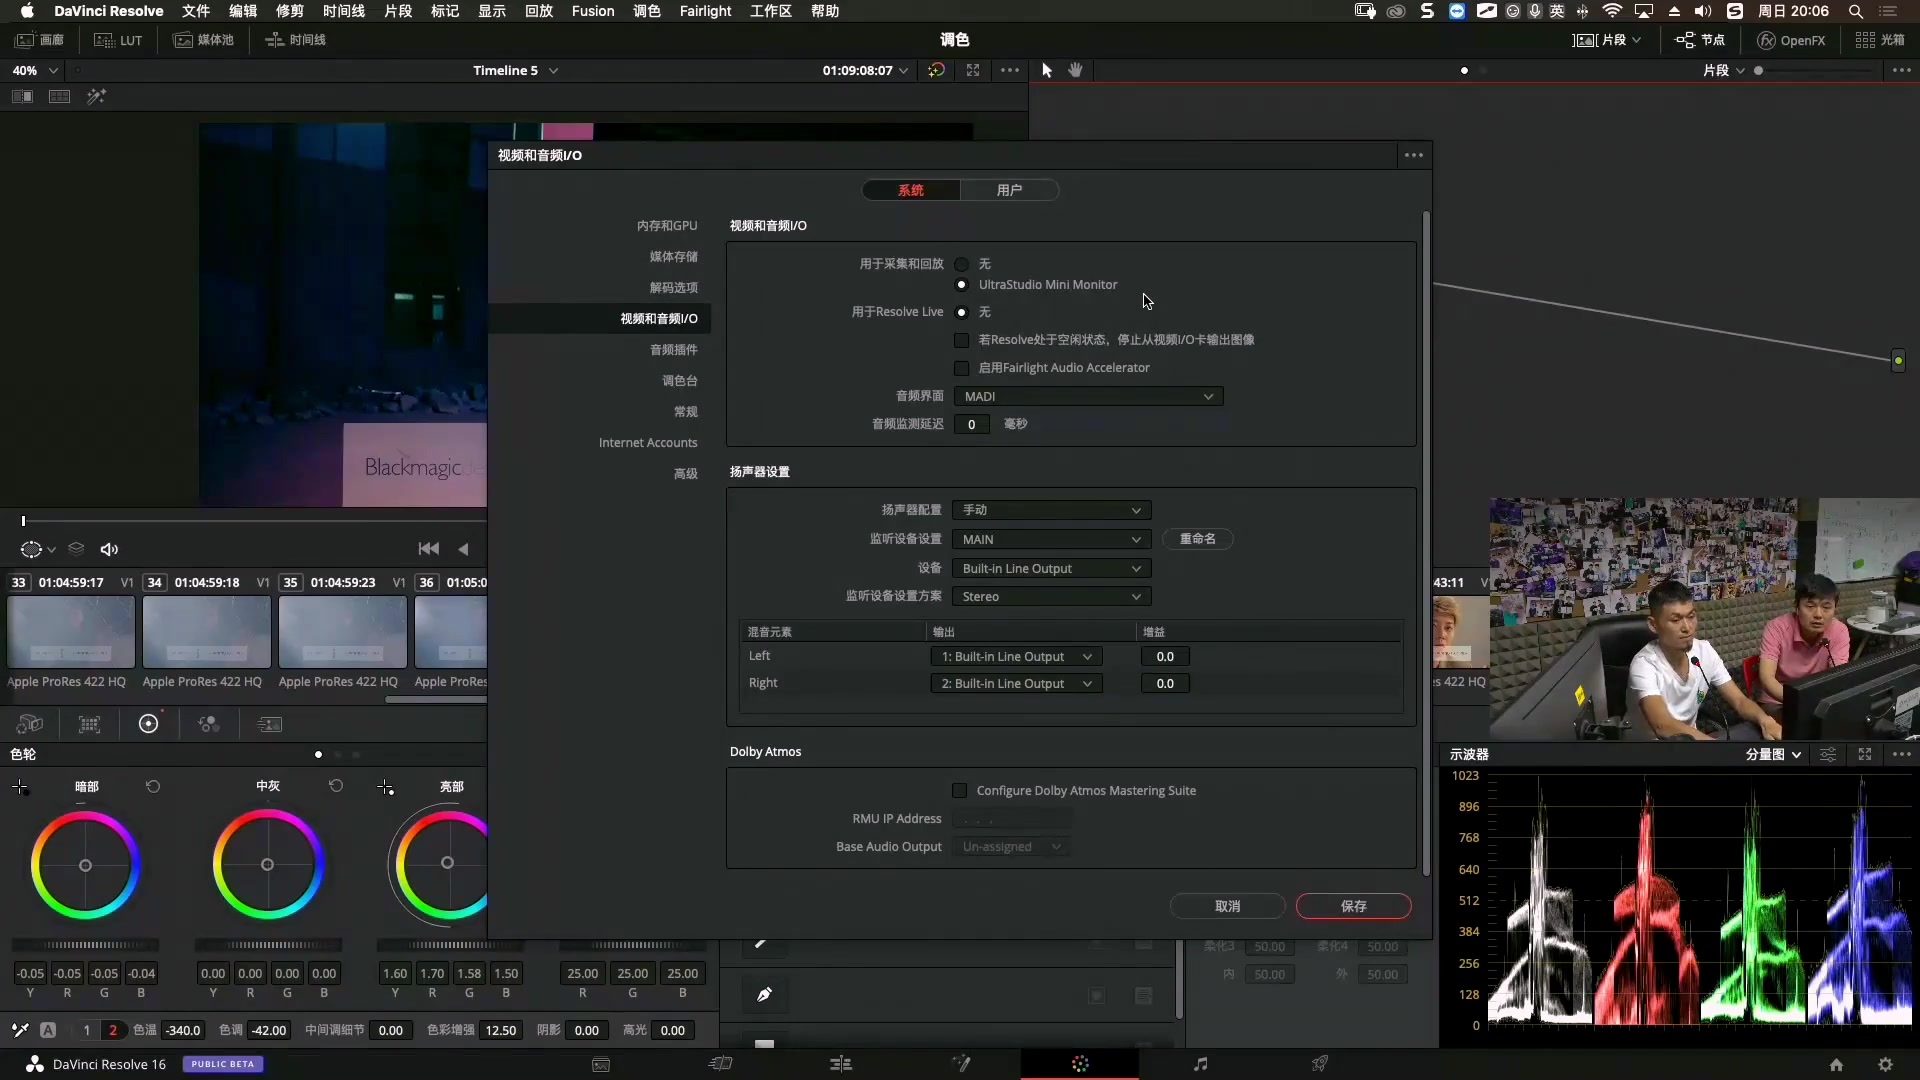This screenshot has width=1920, height=1080.
Task: Open the Gallery (画廊) panel icon
Action: (40, 40)
